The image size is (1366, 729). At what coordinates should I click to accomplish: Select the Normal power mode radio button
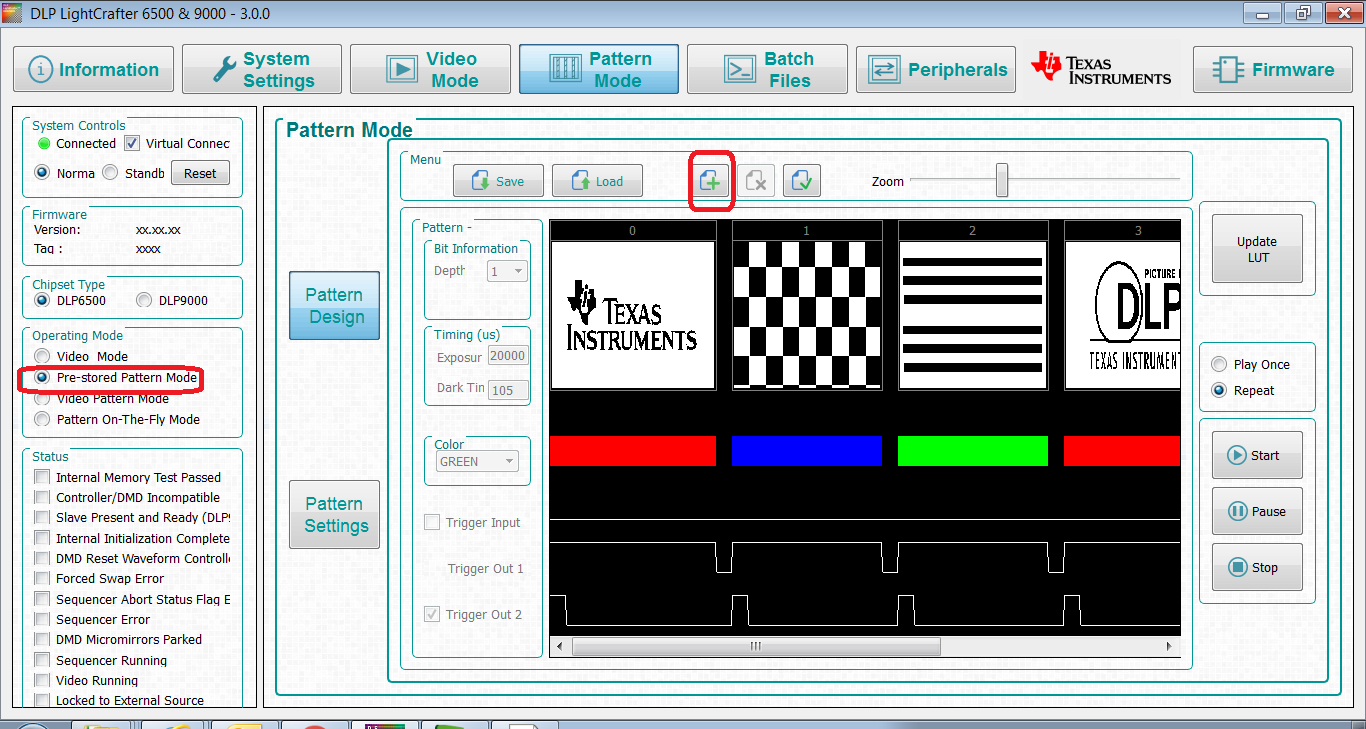tap(42, 172)
